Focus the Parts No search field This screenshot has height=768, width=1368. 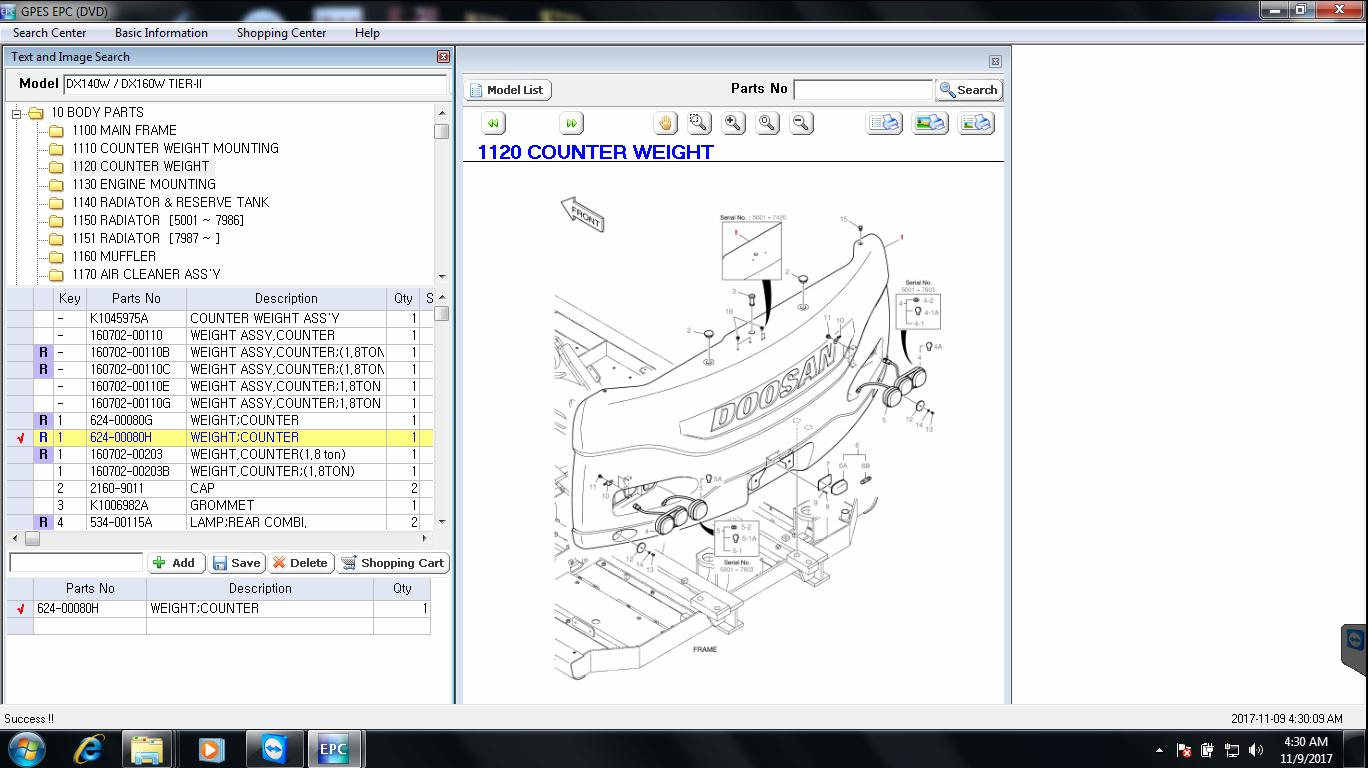click(x=863, y=90)
